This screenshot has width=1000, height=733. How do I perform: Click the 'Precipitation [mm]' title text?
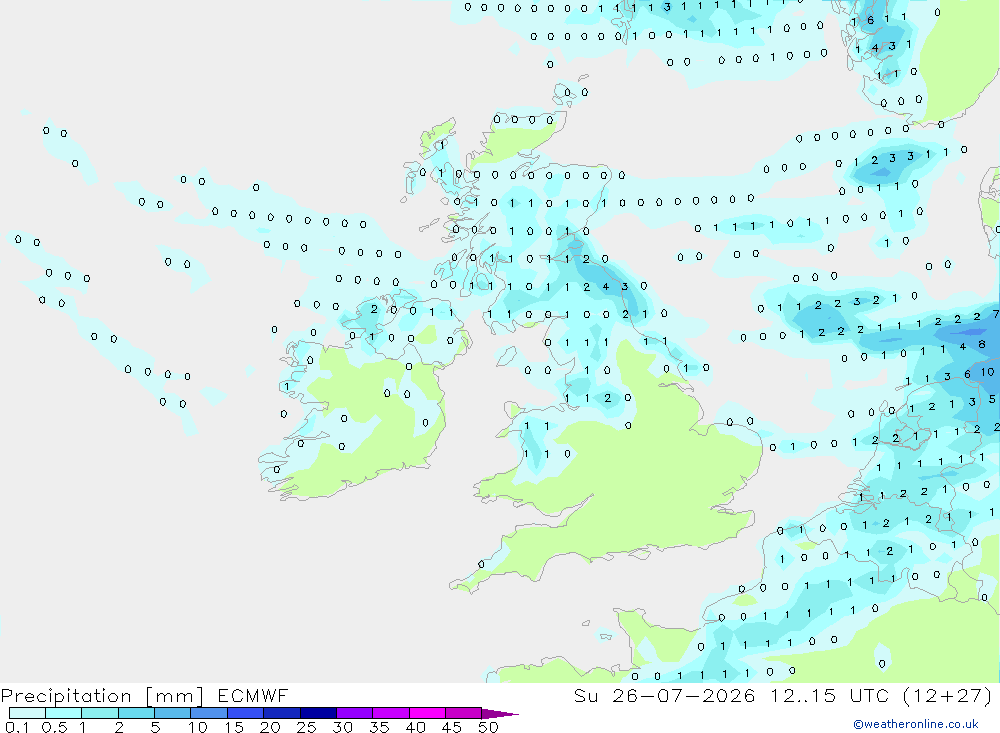103,695
